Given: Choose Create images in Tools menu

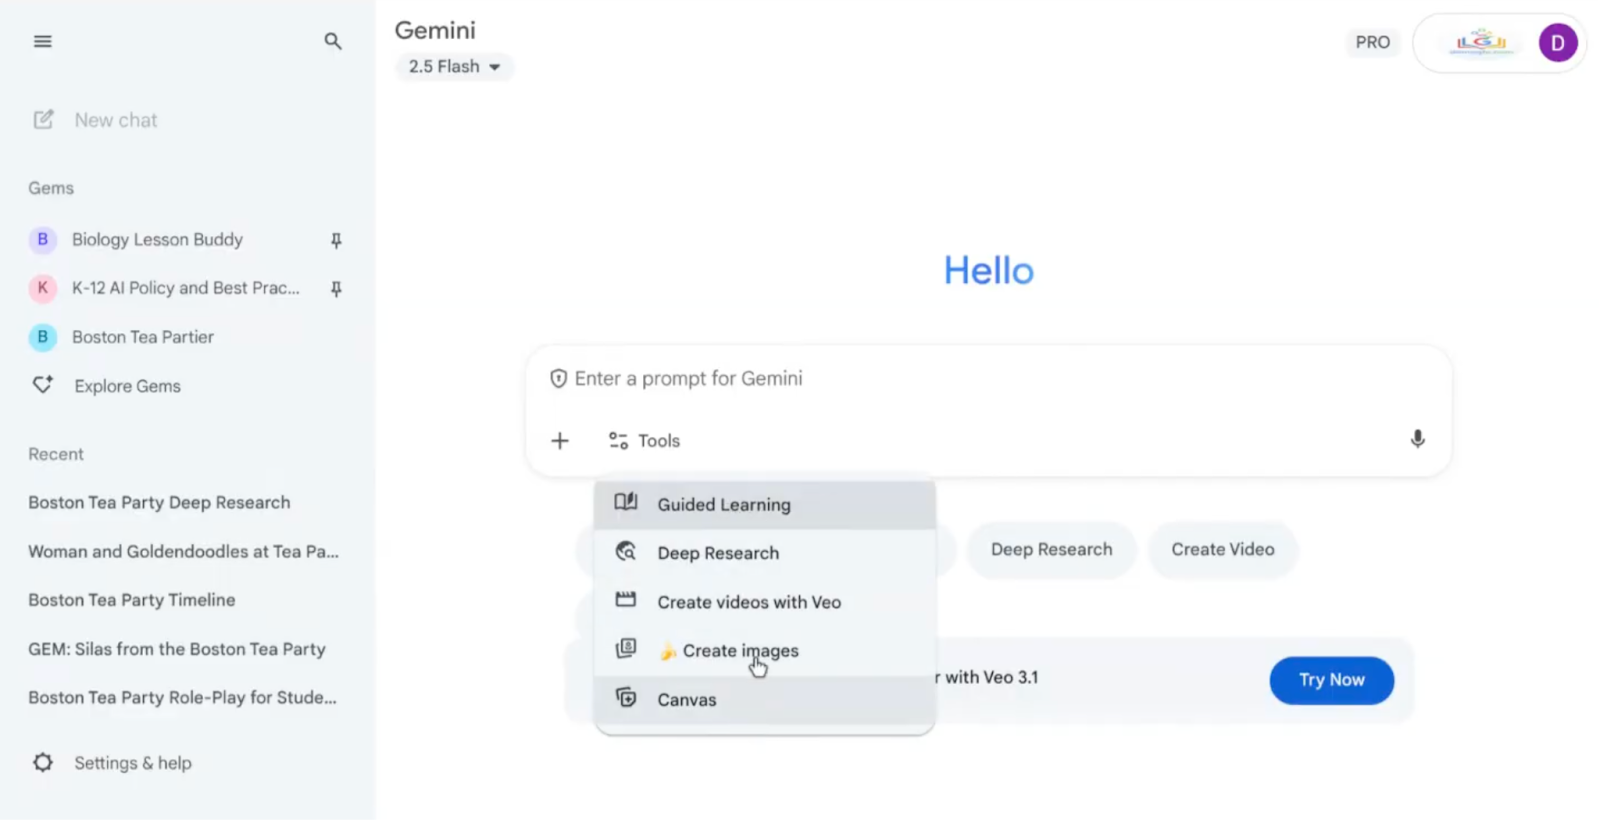Looking at the screenshot, I should [740, 651].
